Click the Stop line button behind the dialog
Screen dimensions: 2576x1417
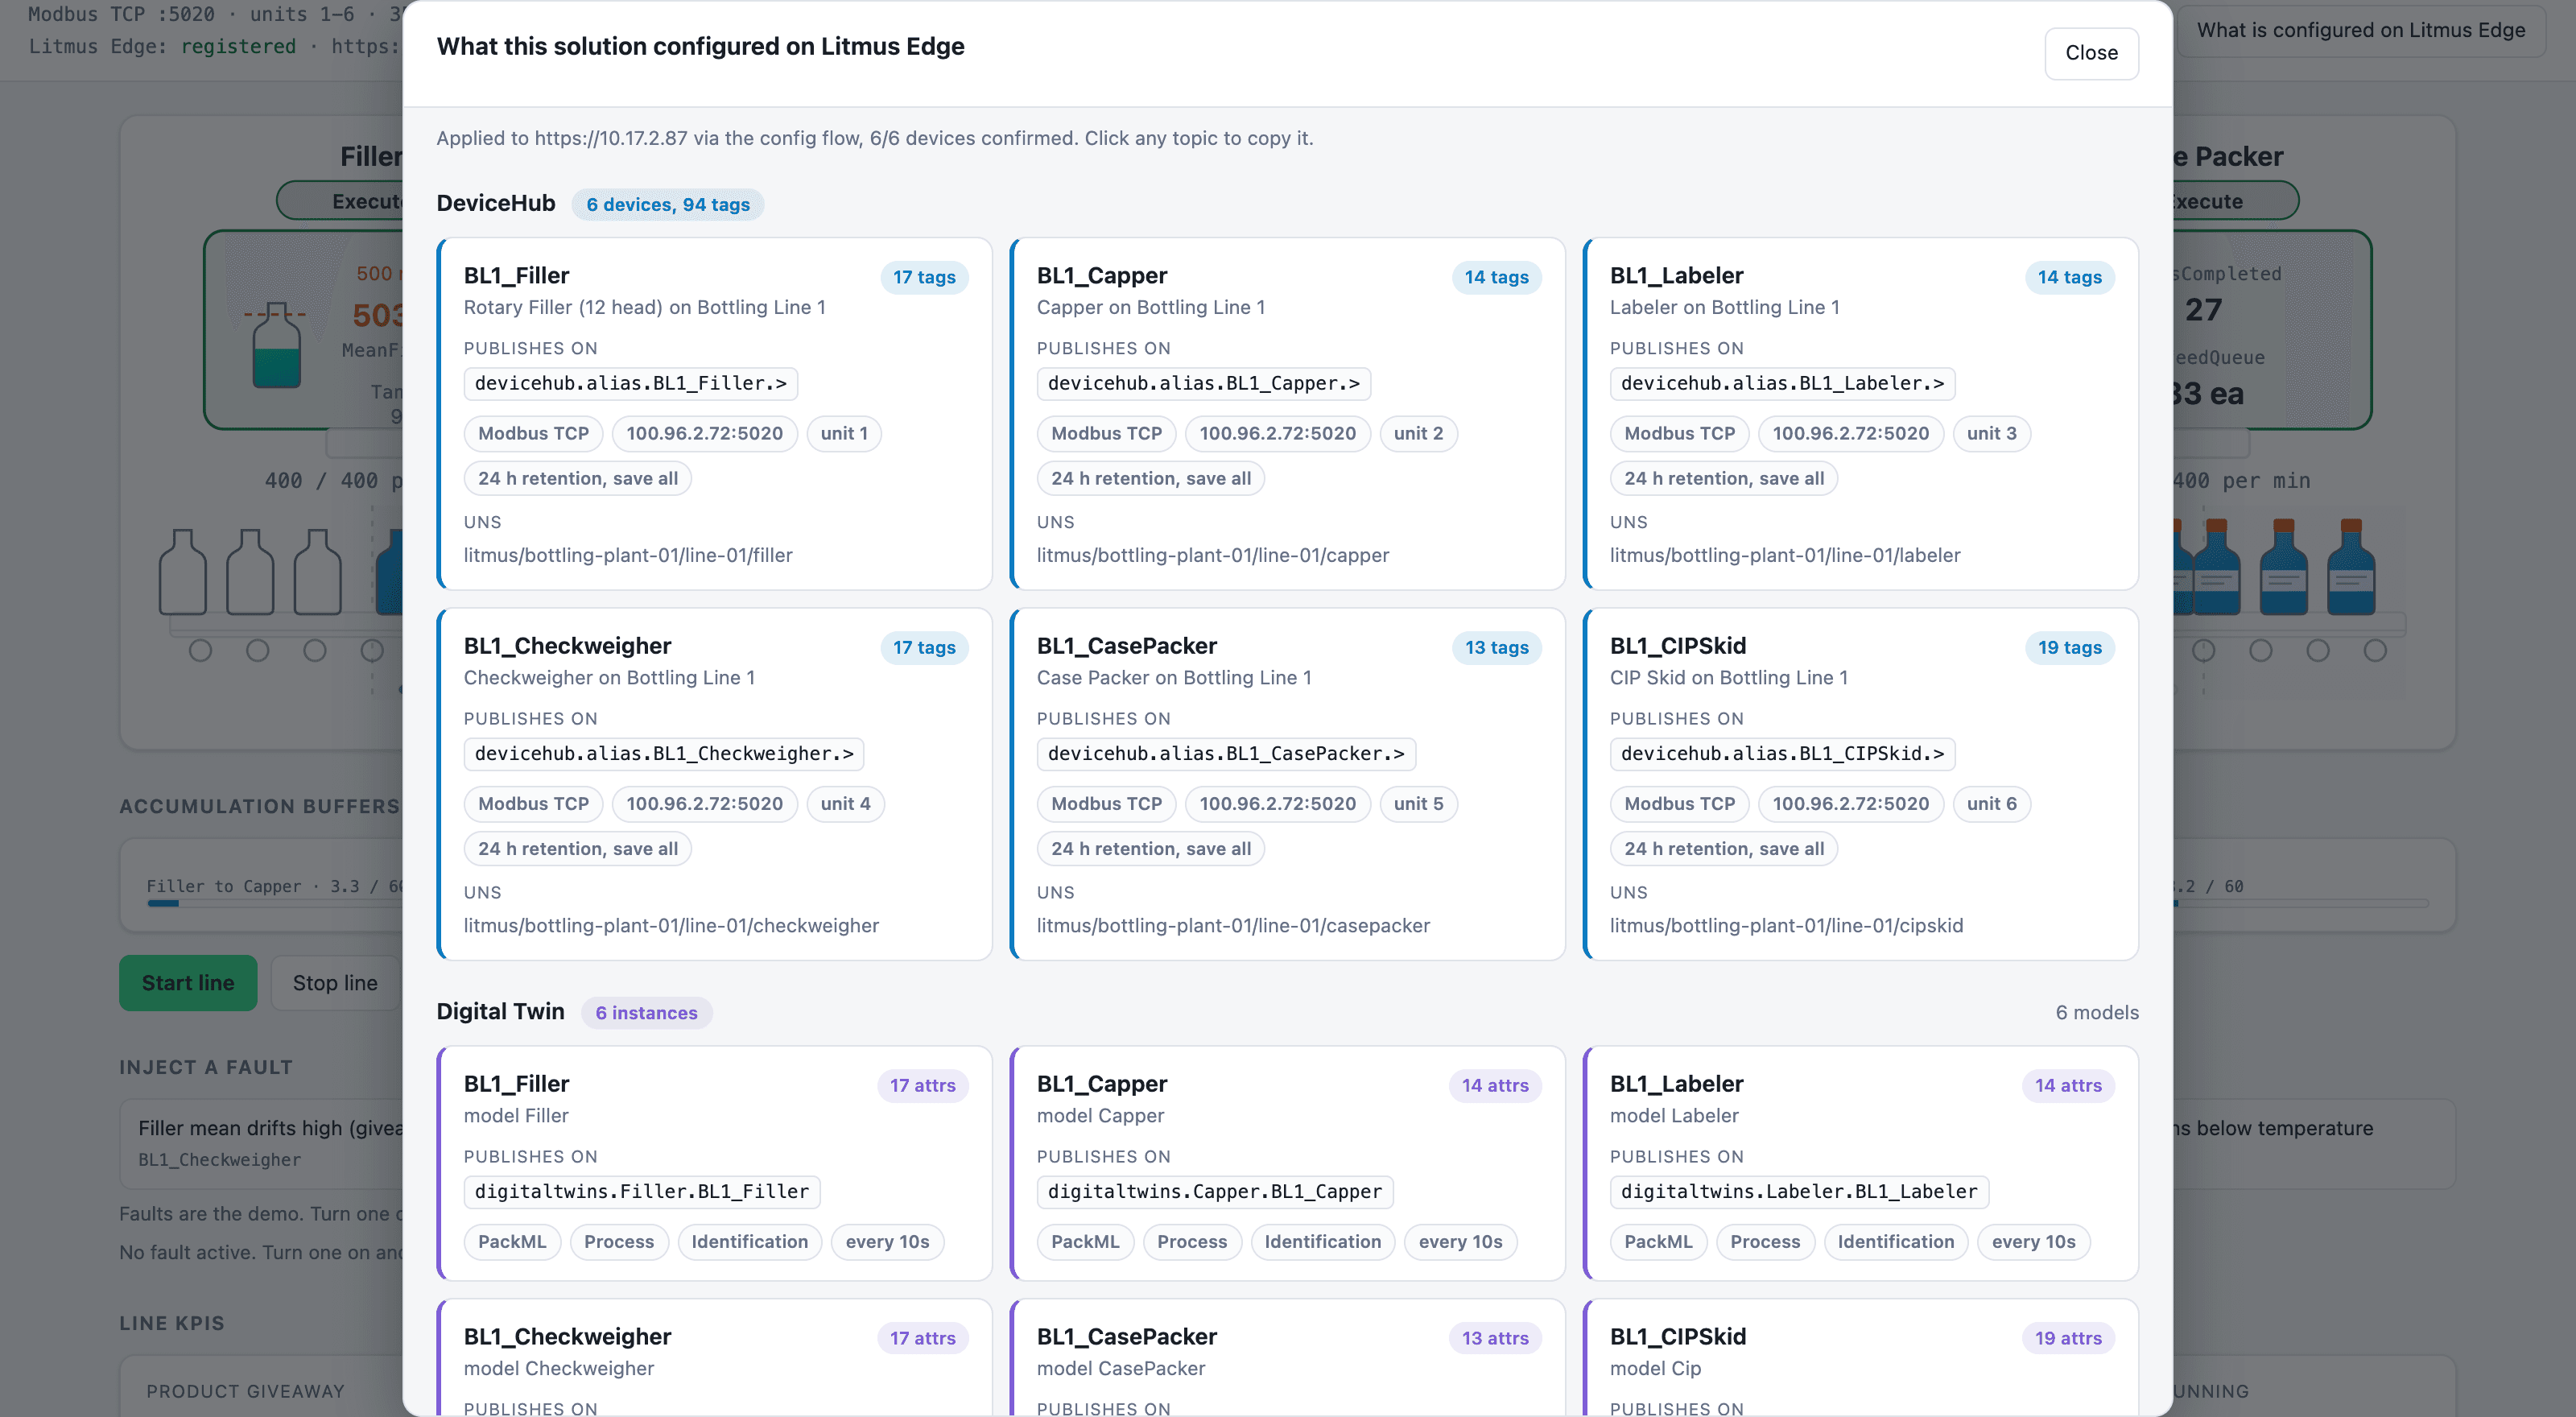click(x=335, y=984)
